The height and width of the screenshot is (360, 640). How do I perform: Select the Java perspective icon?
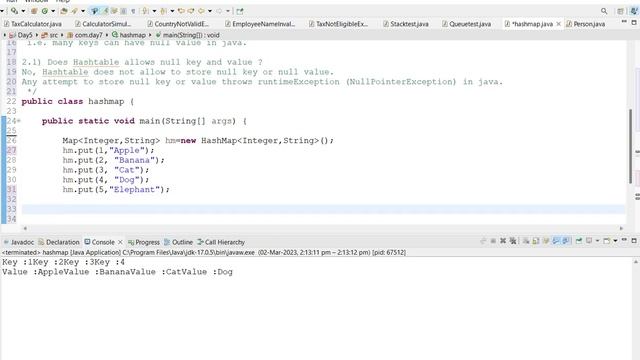(634, 11)
